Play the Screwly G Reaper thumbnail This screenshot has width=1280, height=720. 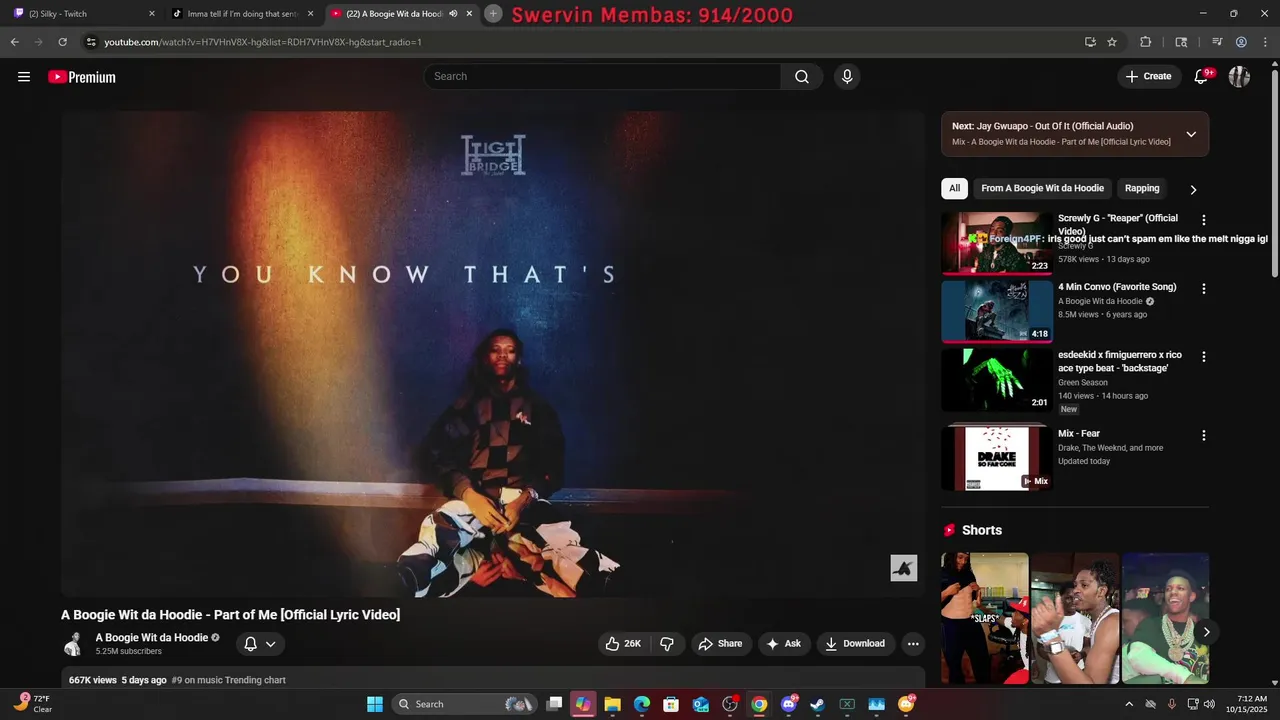(997, 243)
